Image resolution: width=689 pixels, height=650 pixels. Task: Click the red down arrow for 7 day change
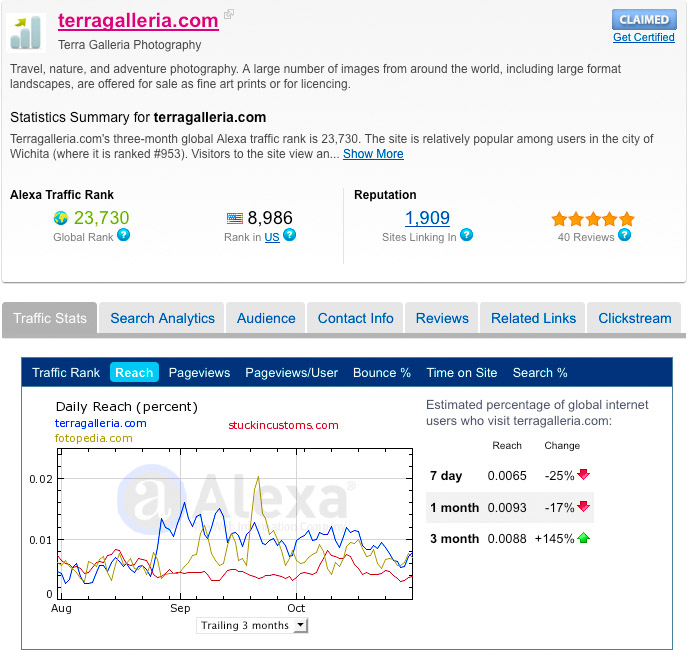584,475
